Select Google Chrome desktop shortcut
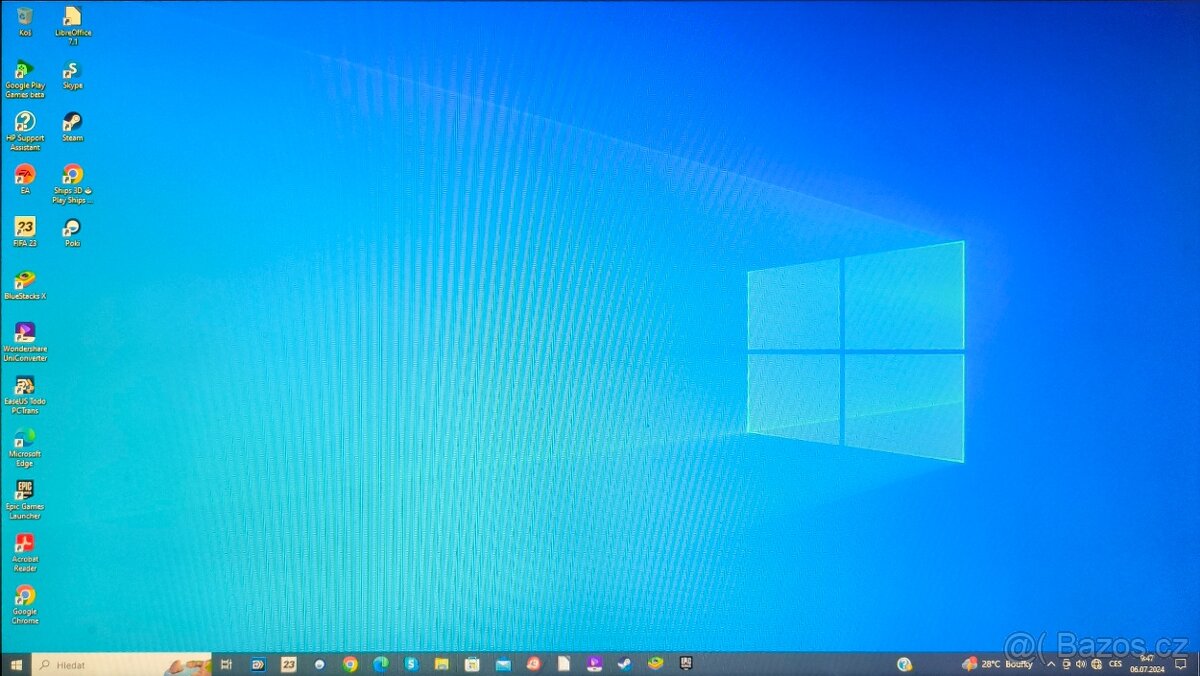 click(25, 606)
